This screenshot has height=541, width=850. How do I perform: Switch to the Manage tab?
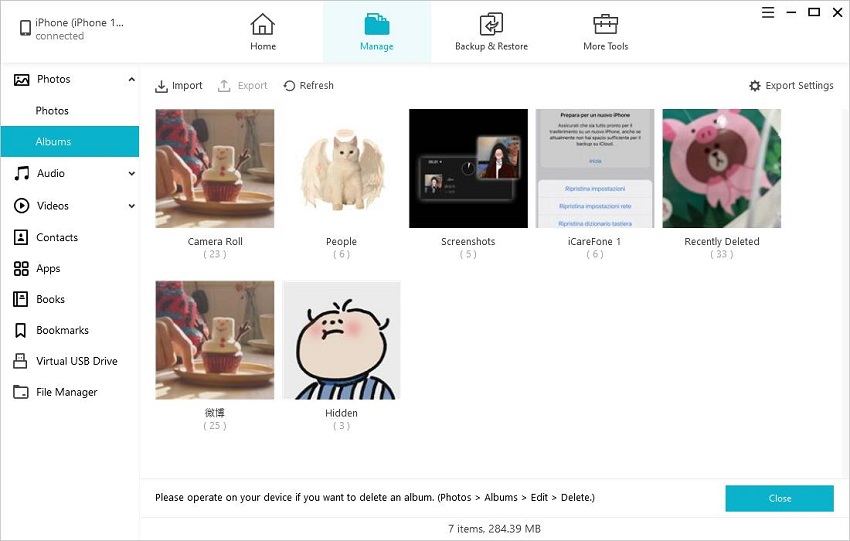click(377, 31)
